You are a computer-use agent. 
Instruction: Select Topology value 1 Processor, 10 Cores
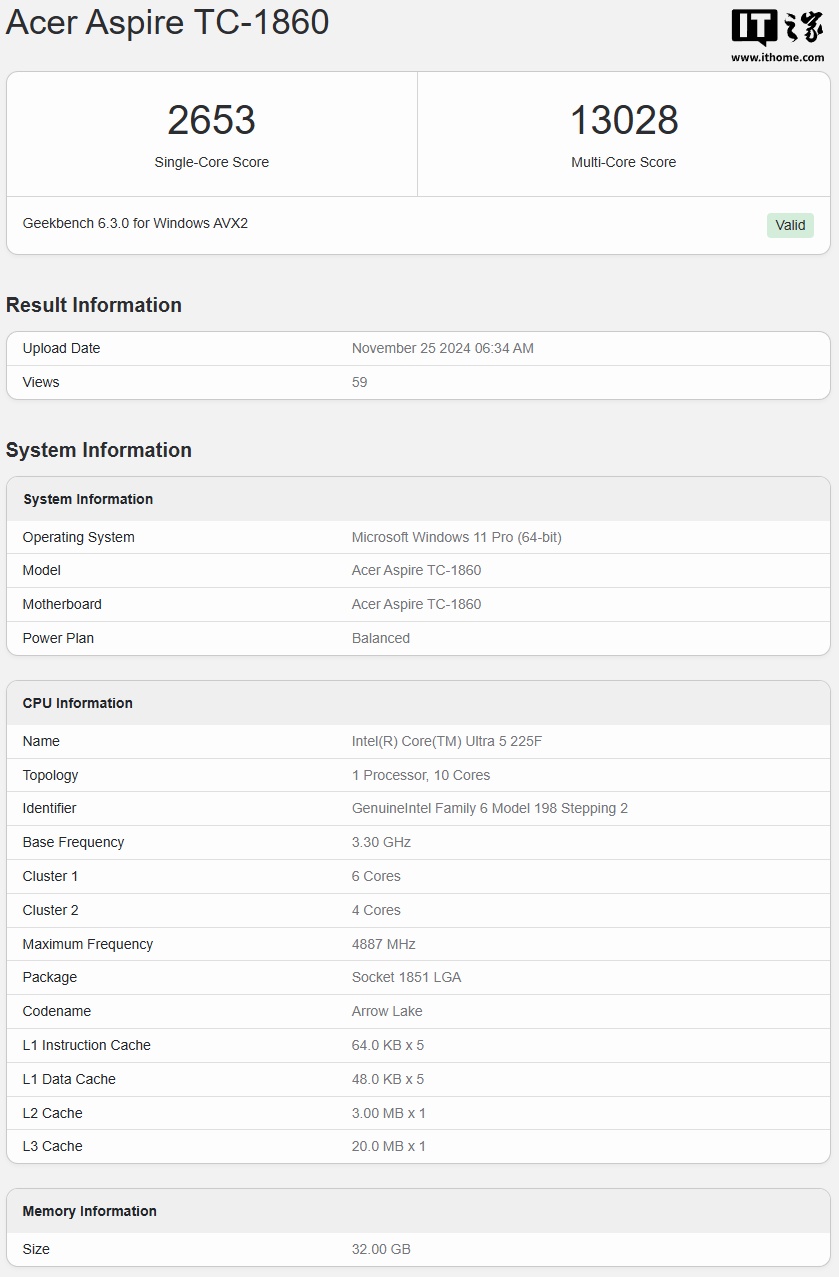pos(421,775)
